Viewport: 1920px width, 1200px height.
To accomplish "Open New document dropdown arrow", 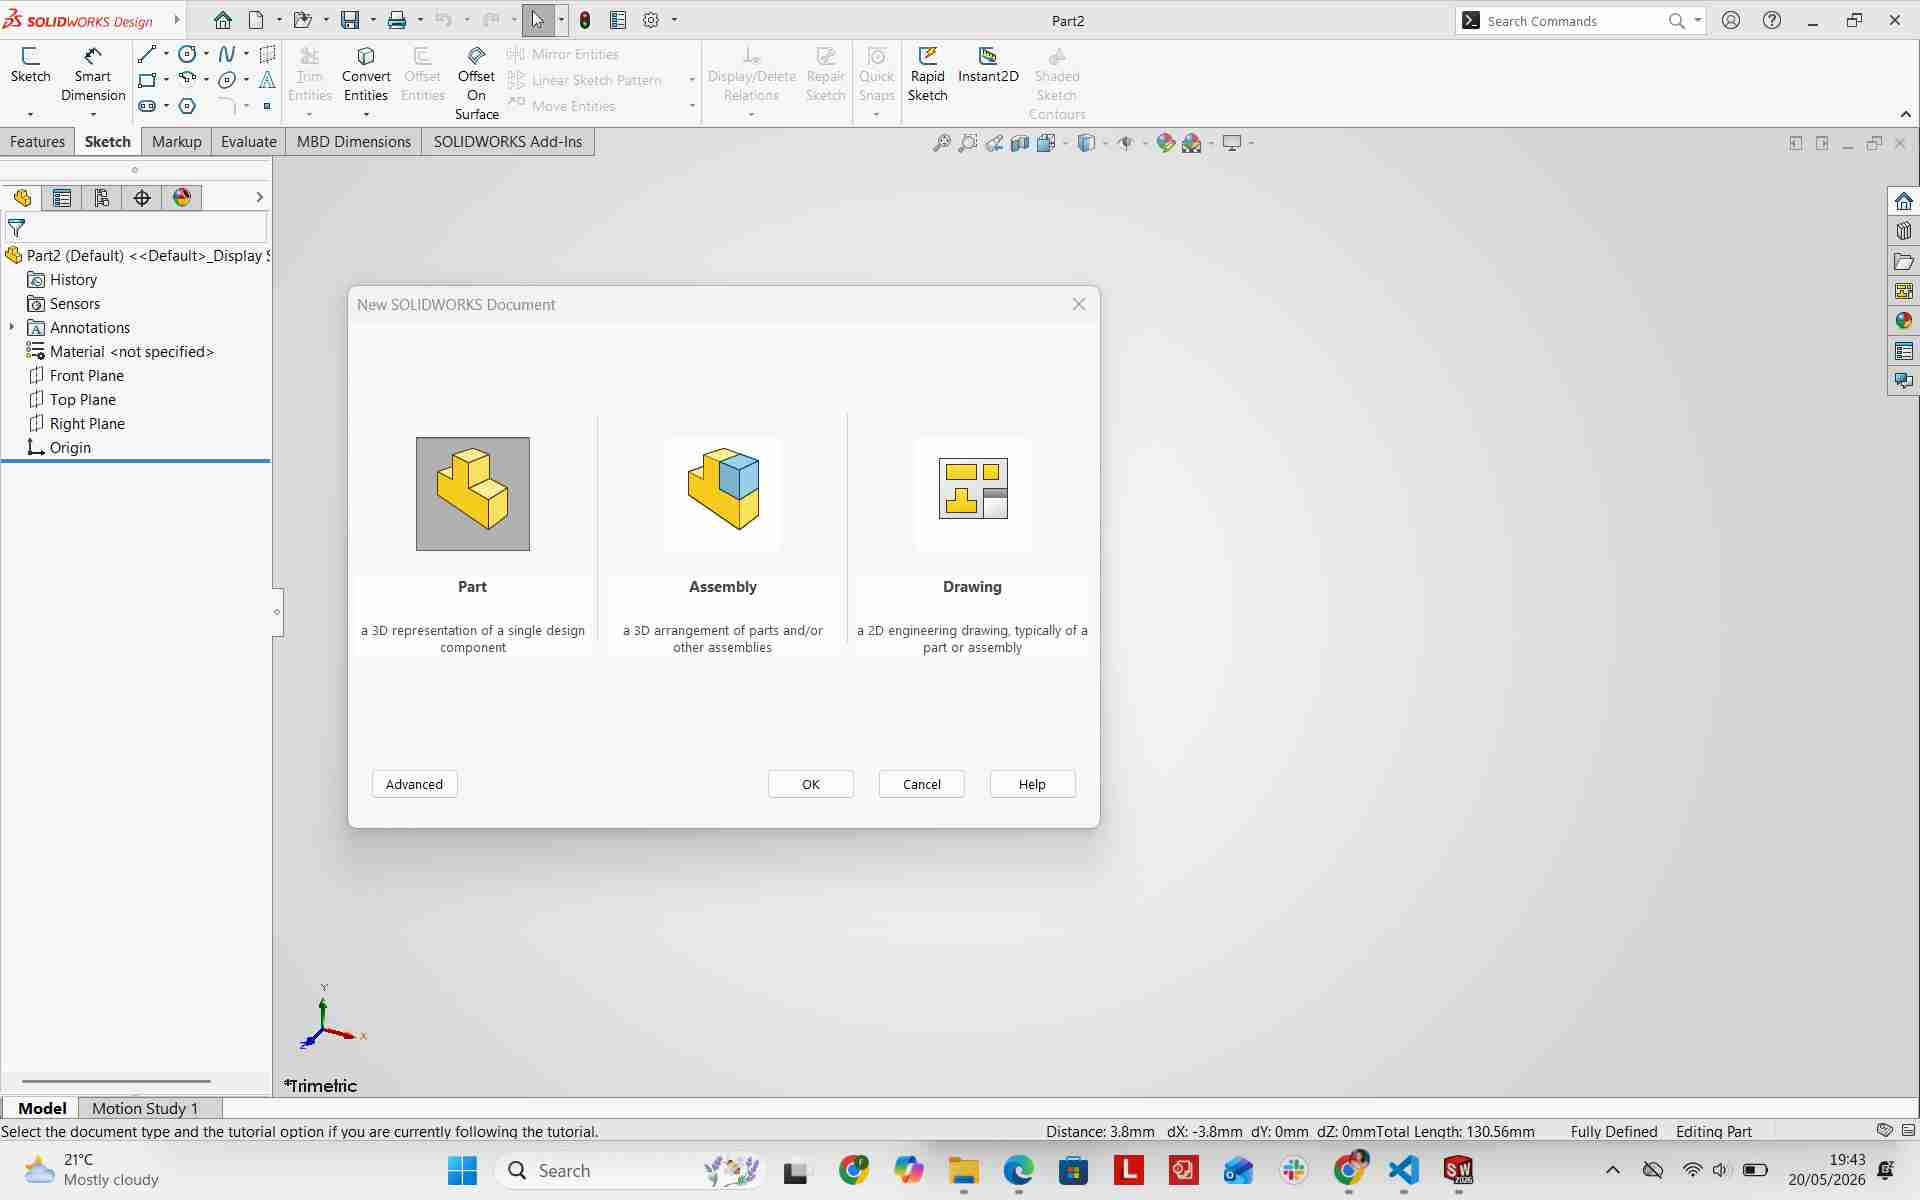I will click(279, 20).
